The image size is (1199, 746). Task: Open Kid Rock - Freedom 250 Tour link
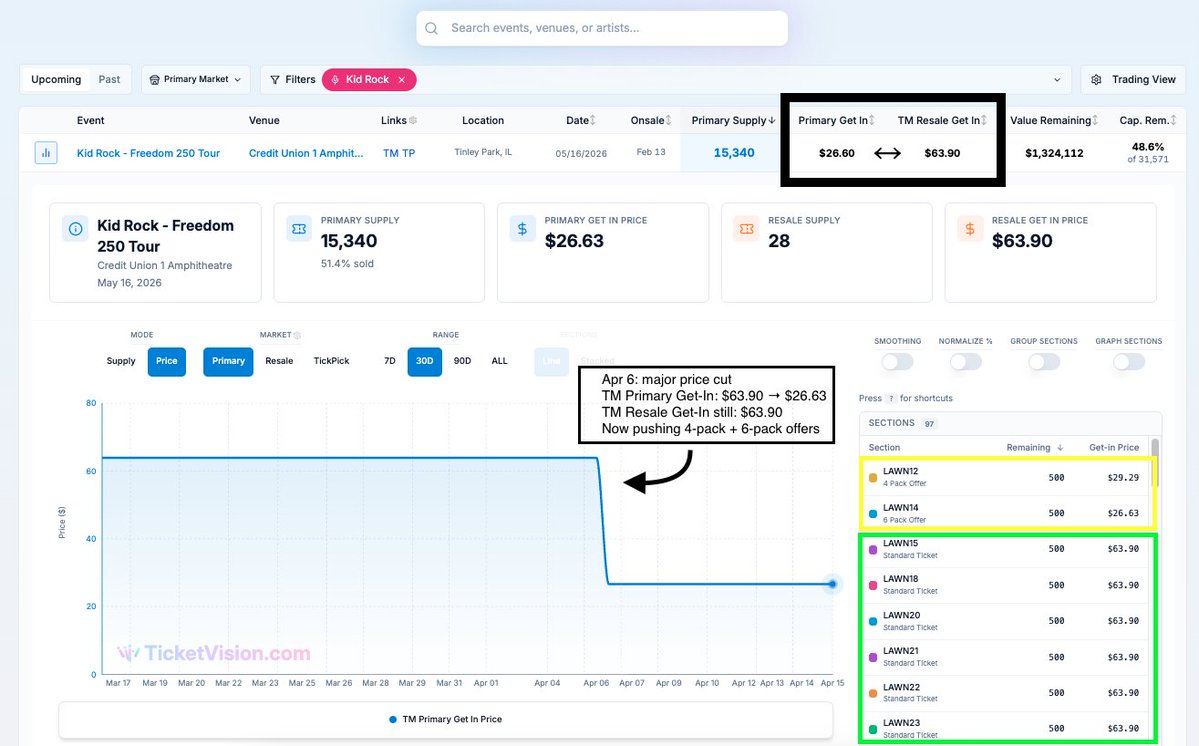[148, 153]
